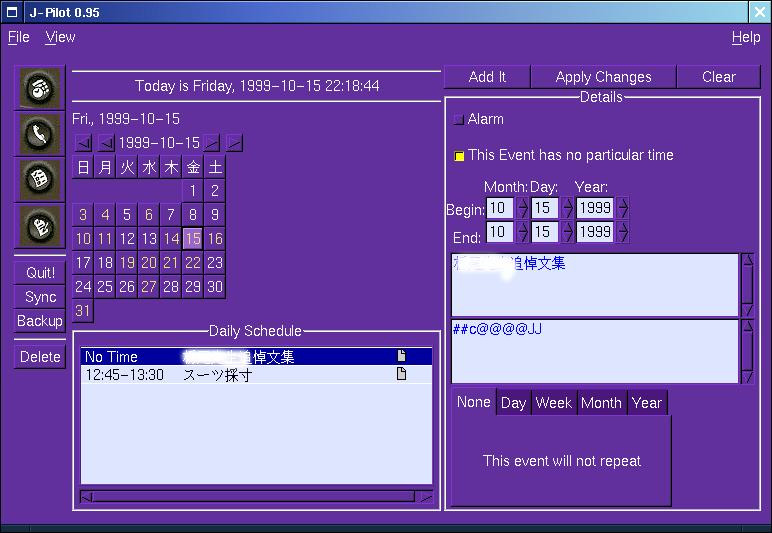772x533 pixels.
Task: Switch to the Week repeat tab
Action: click(x=554, y=403)
